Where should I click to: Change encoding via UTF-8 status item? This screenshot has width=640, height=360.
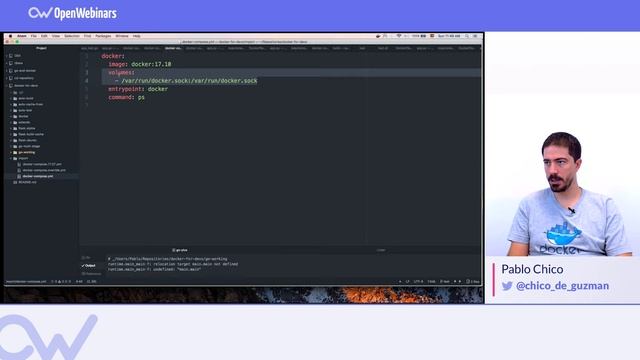[418, 281]
